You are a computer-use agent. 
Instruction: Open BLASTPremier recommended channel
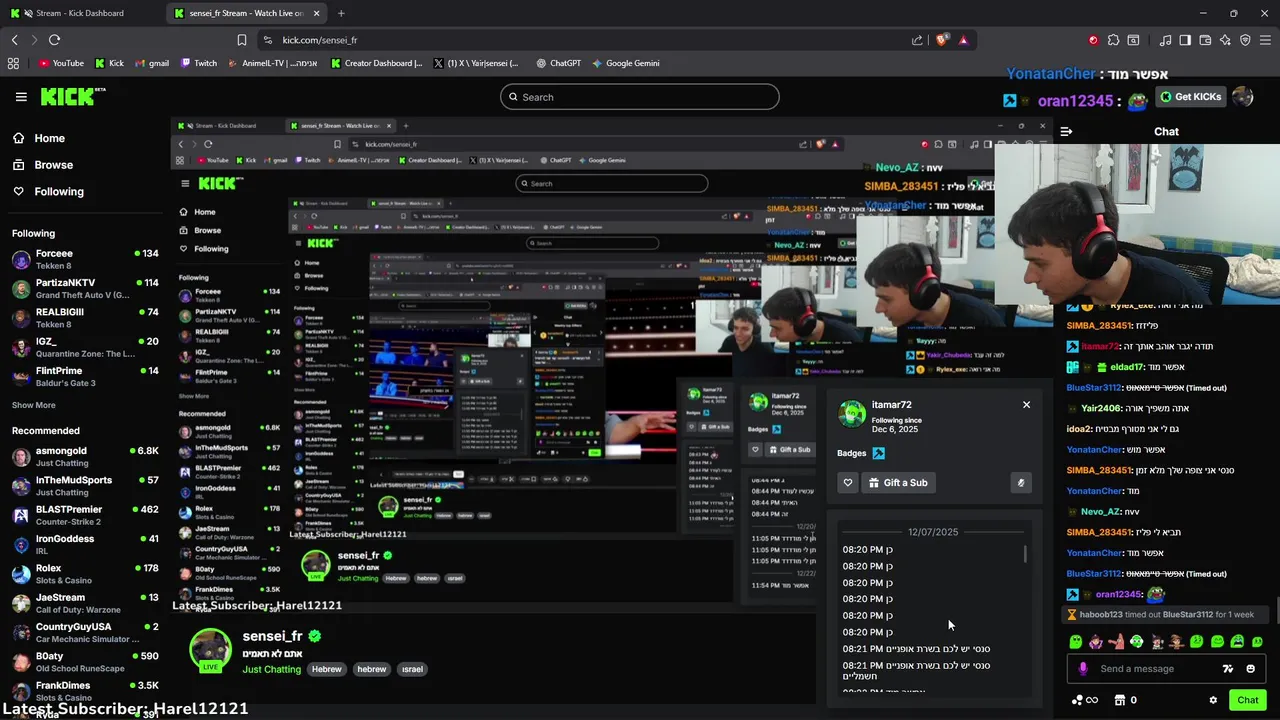pyautogui.click(x=85, y=515)
